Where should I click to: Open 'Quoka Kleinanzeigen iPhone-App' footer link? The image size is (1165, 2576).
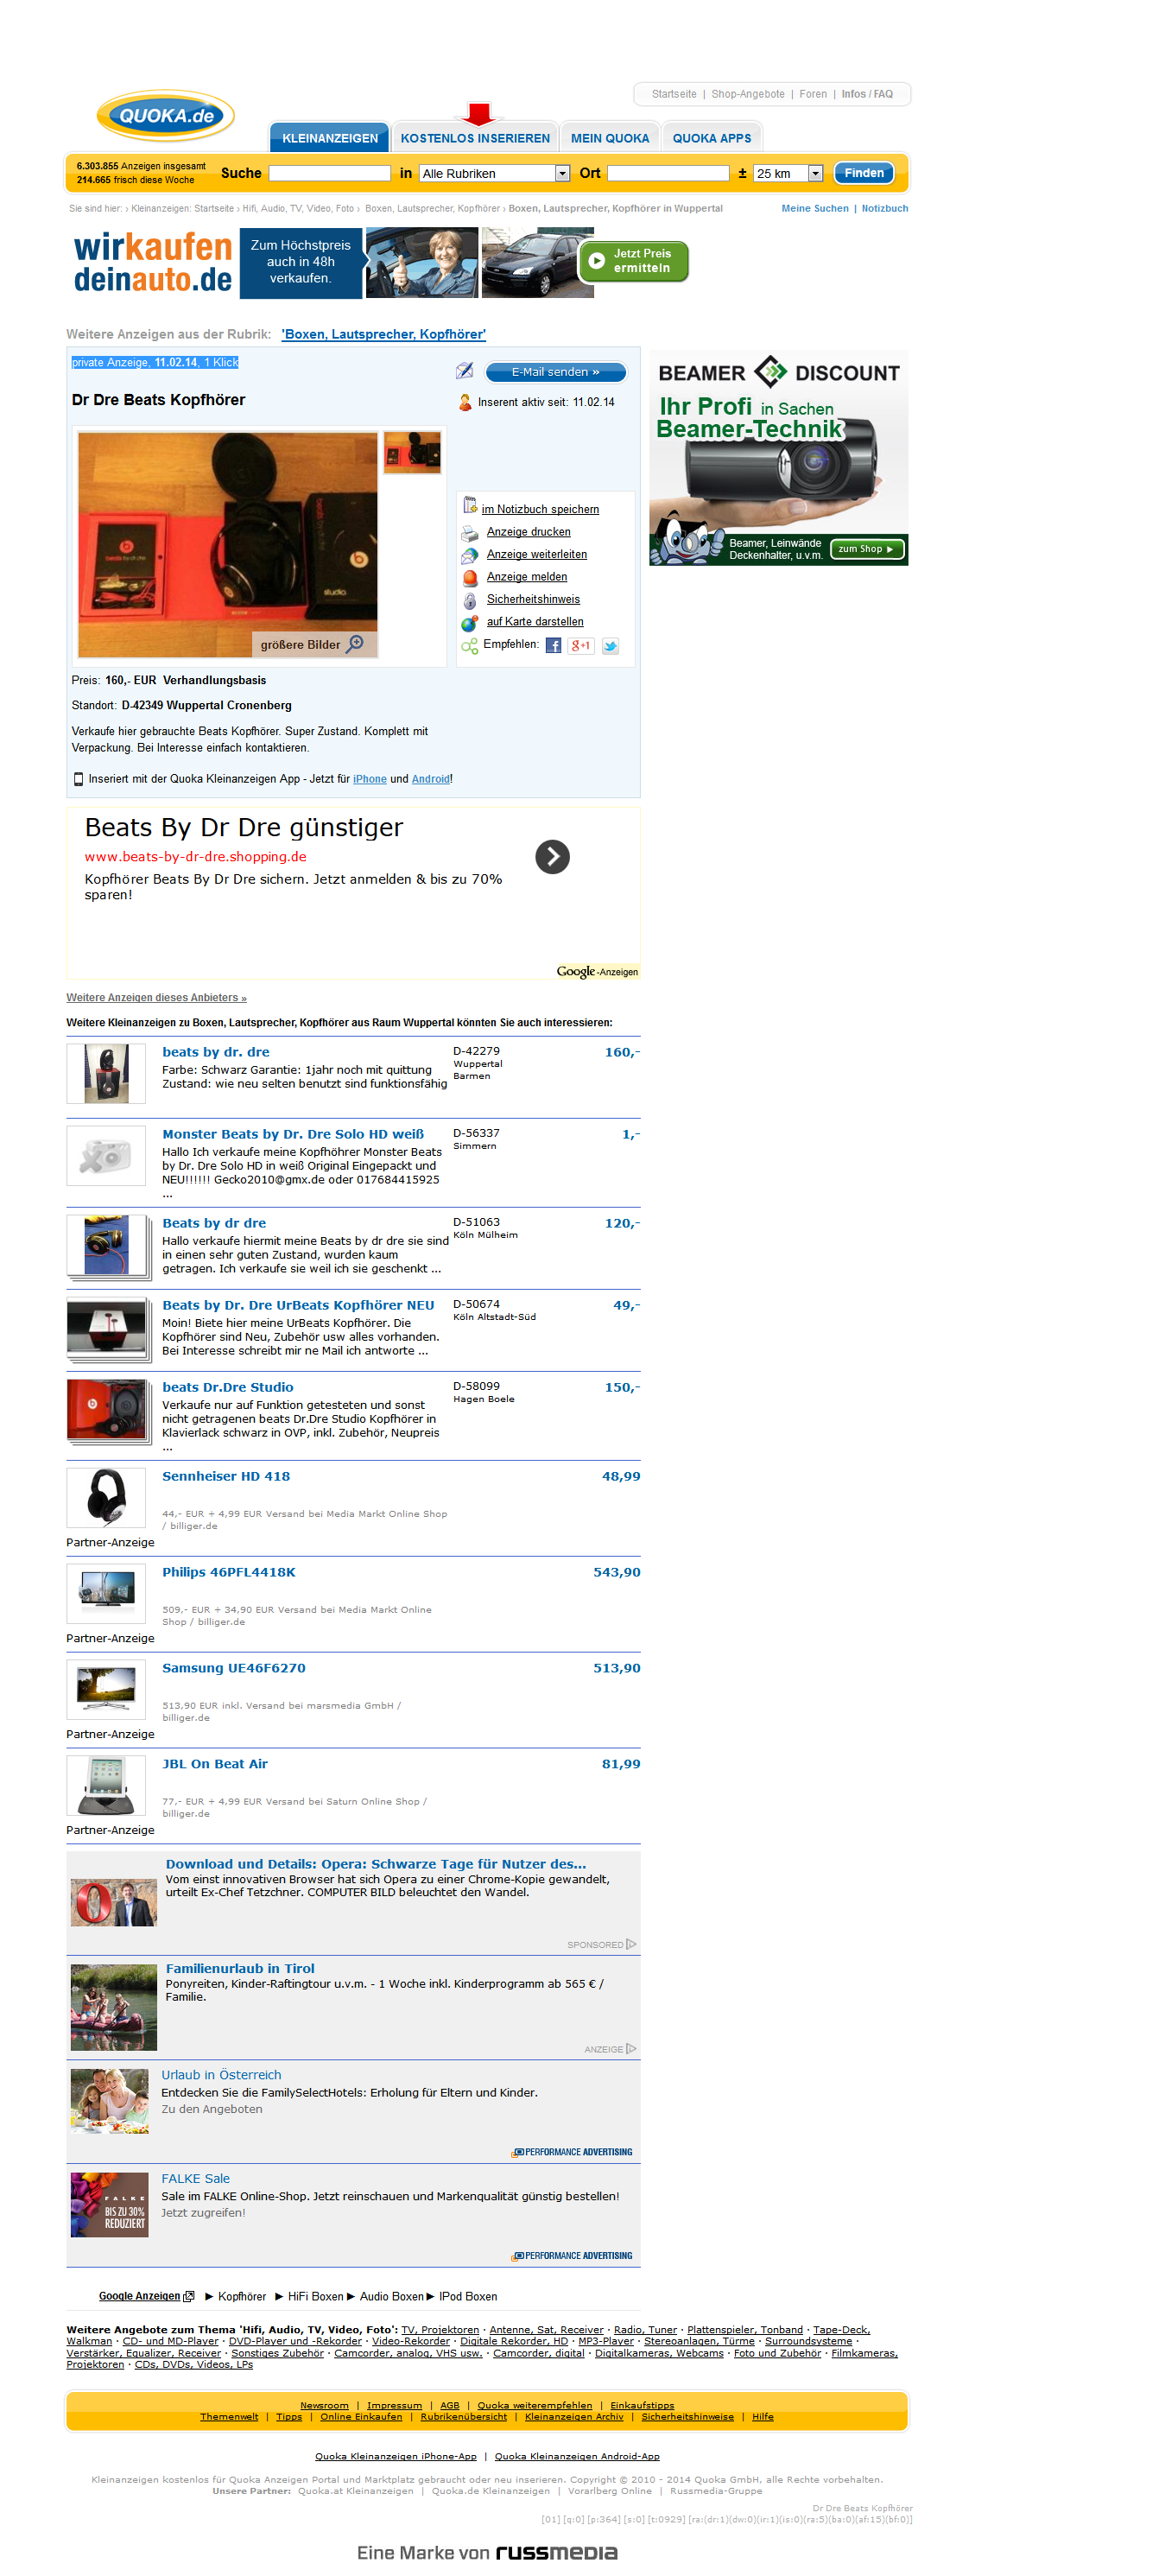click(396, 2456)
